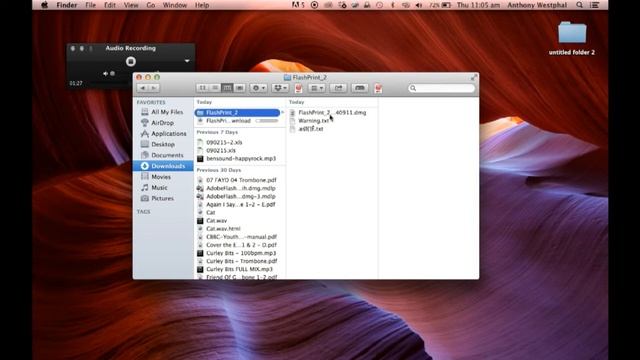Open the Edit menu

(110, 5)
